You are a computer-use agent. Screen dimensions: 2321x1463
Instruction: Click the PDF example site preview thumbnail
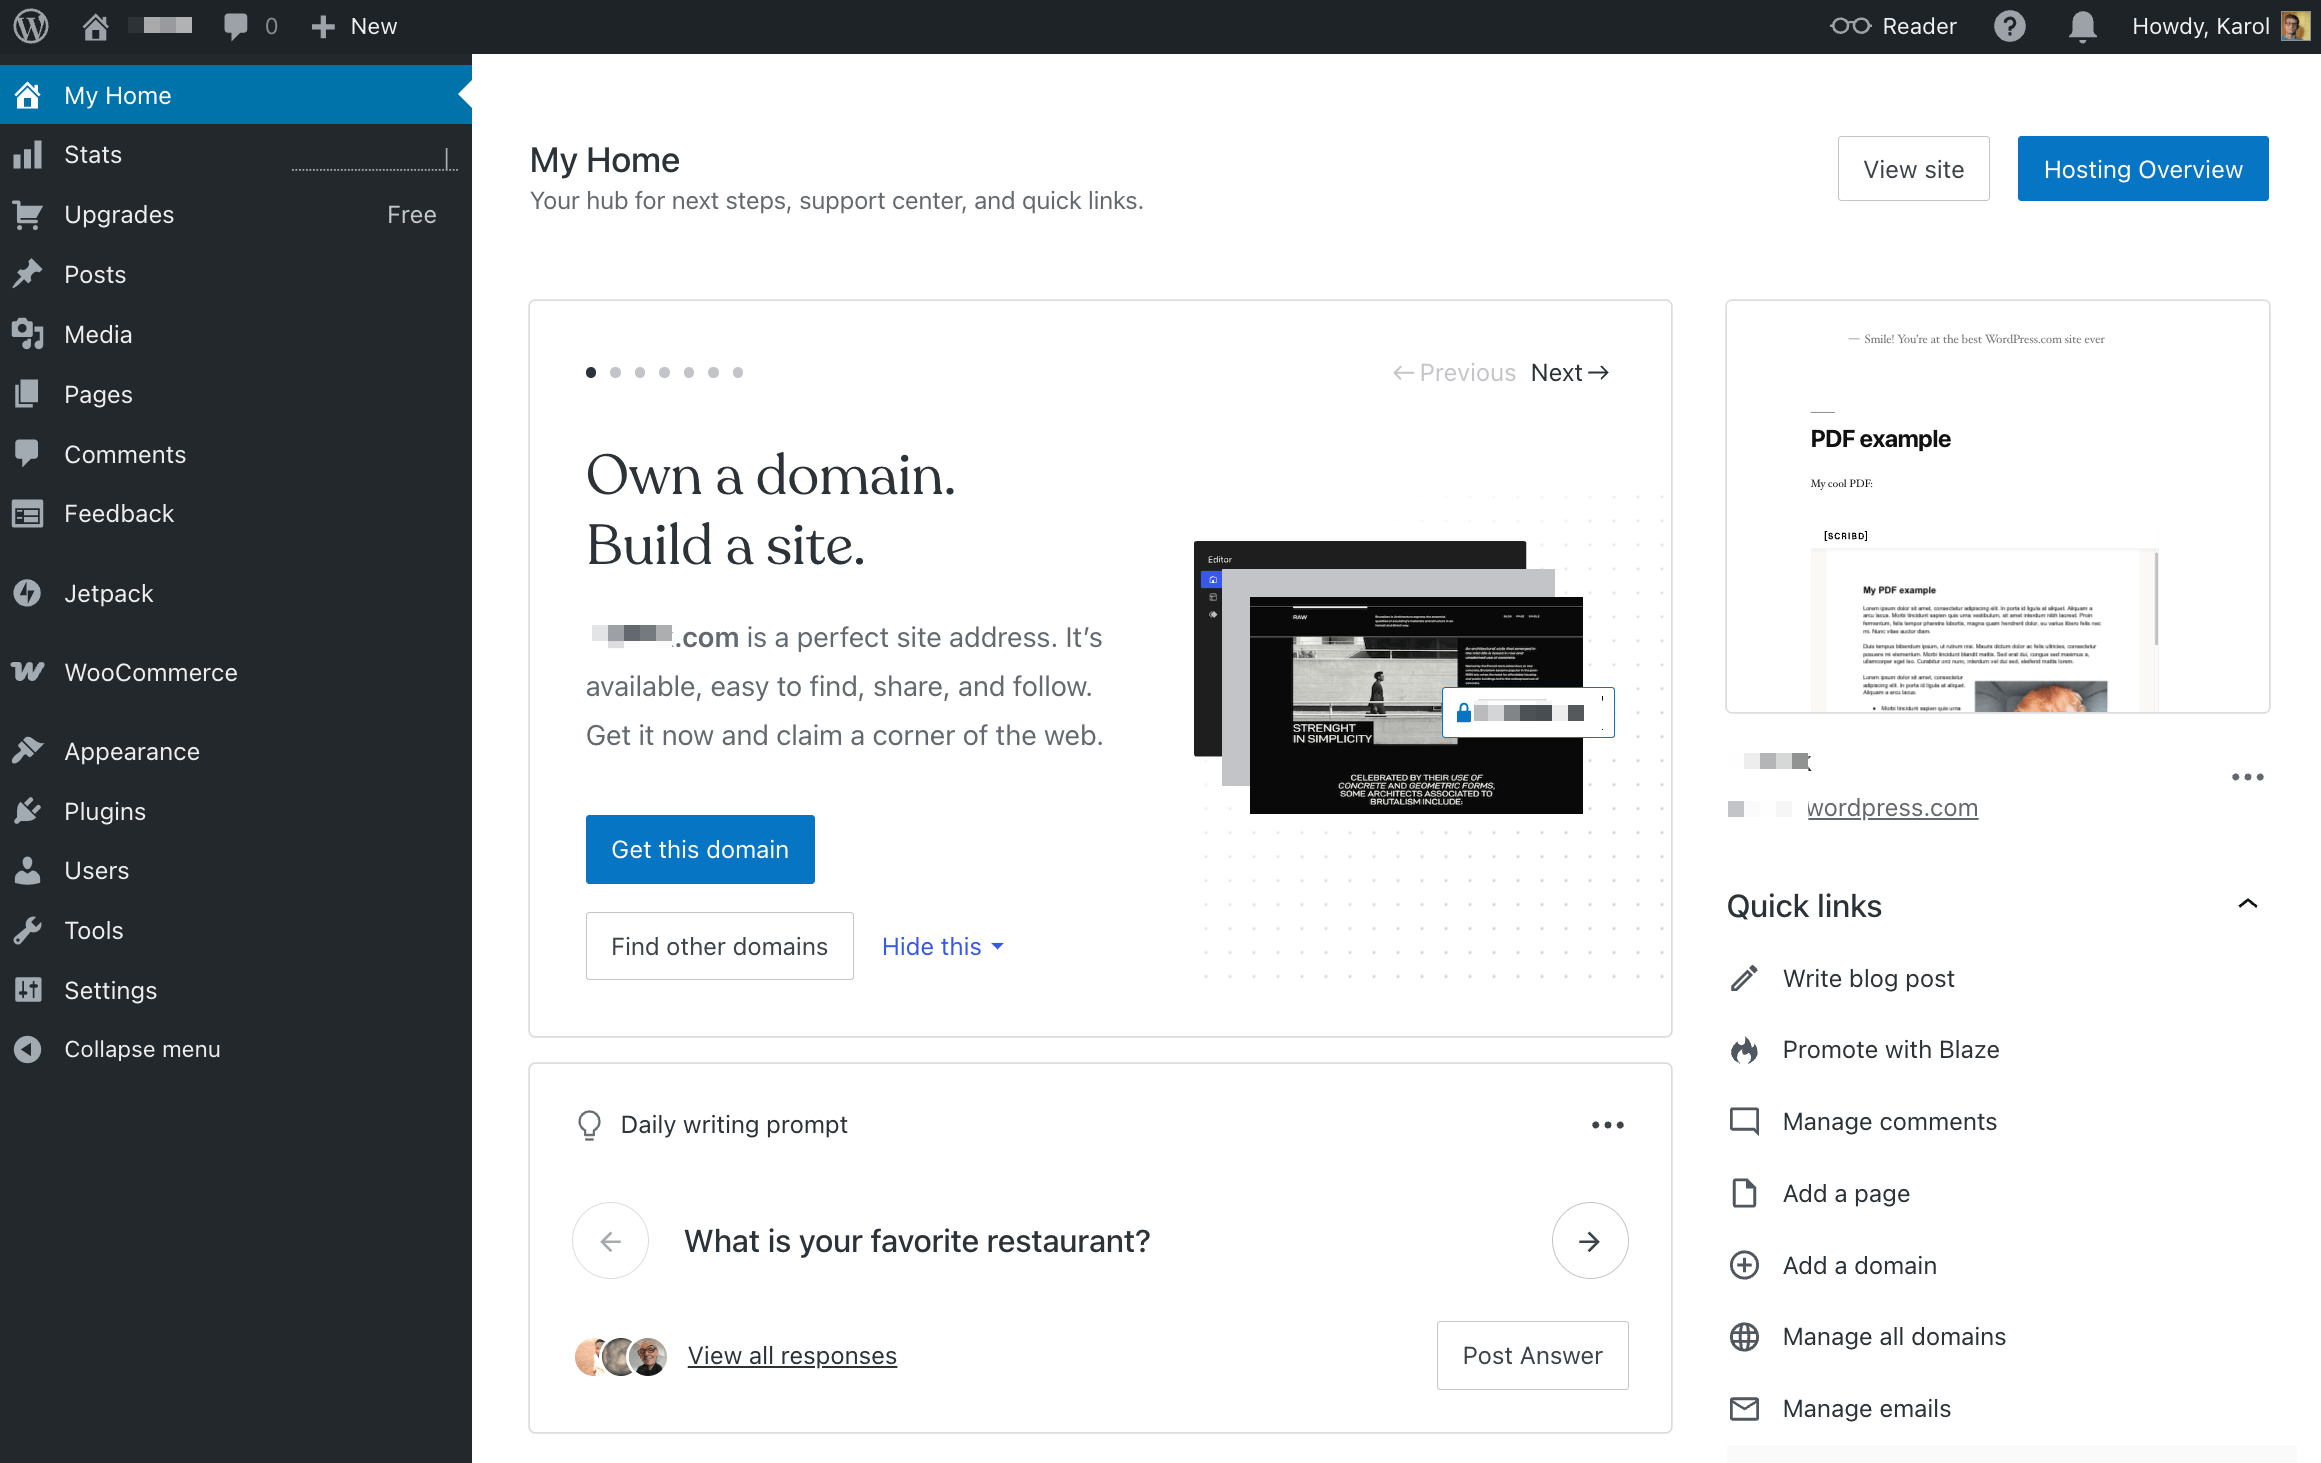[x=1997, y=506]
